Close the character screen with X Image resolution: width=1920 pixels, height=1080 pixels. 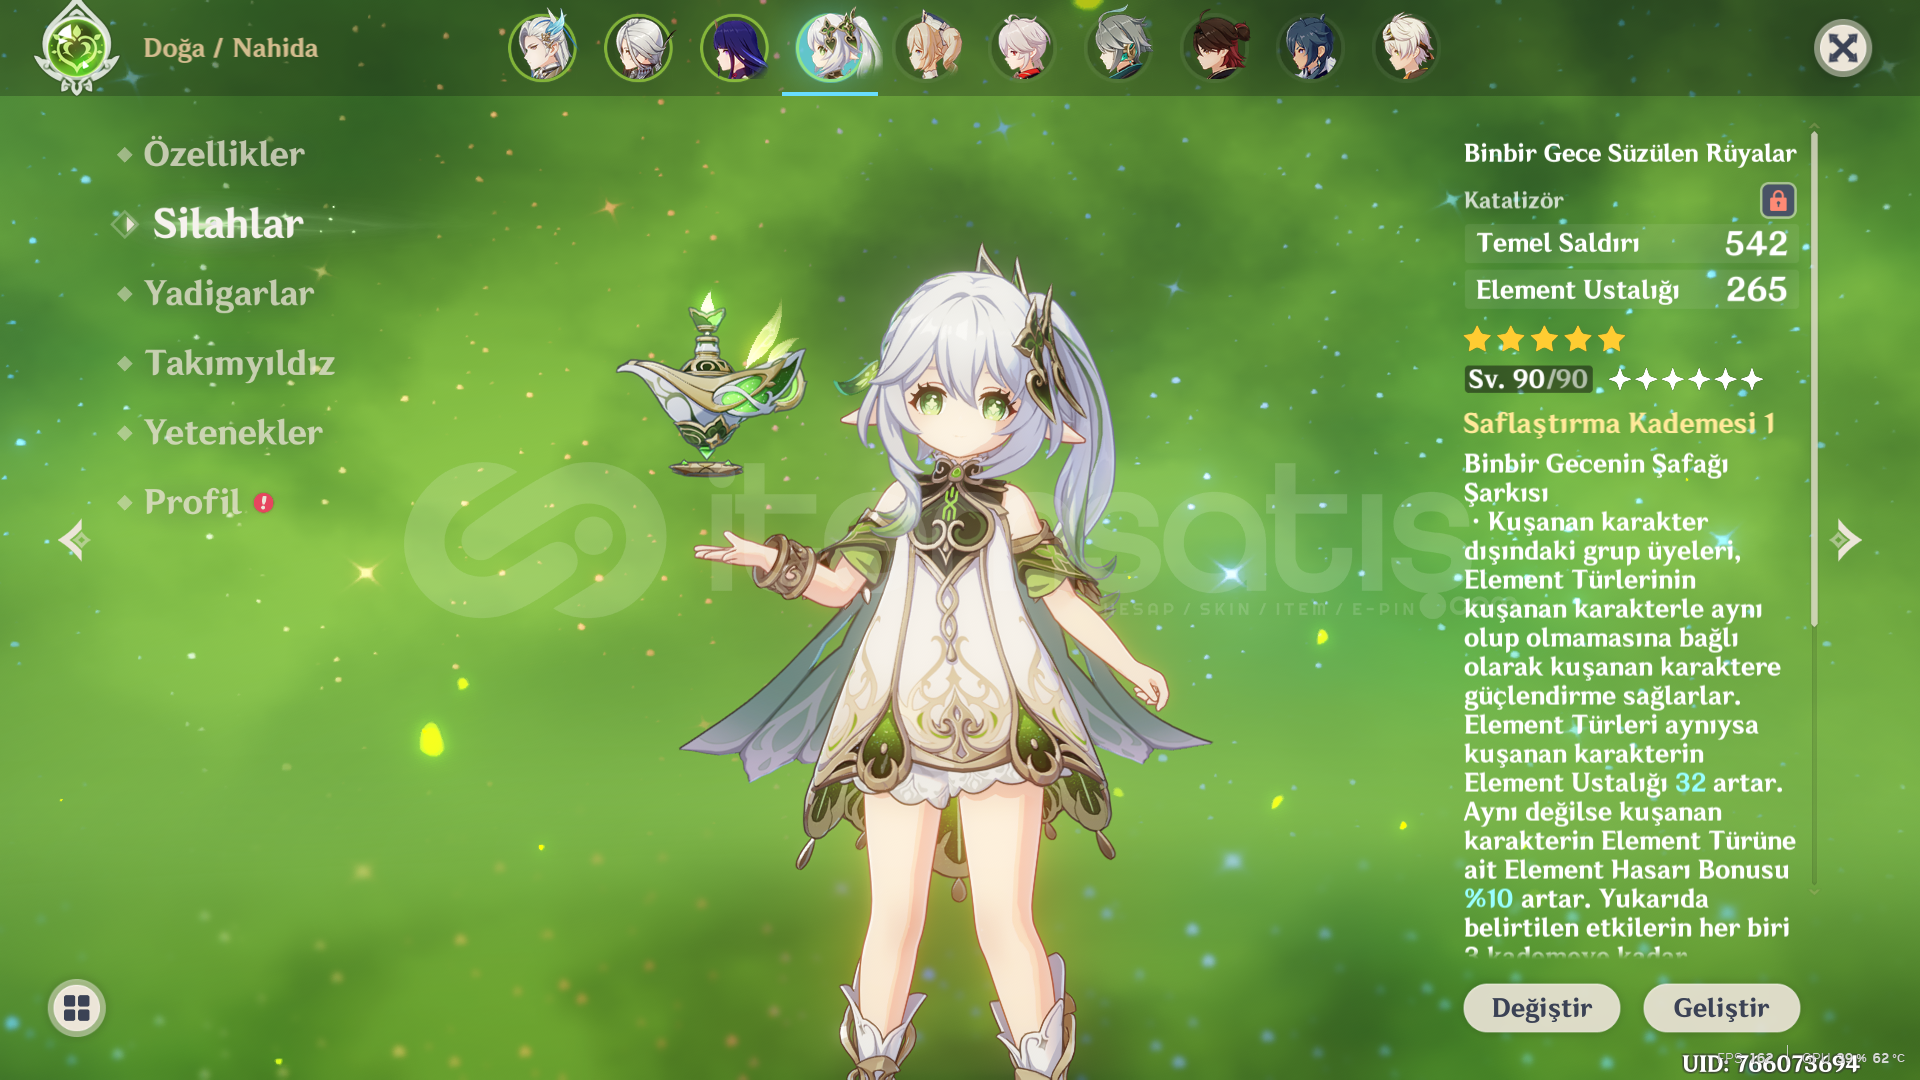tap(1842, 48)
